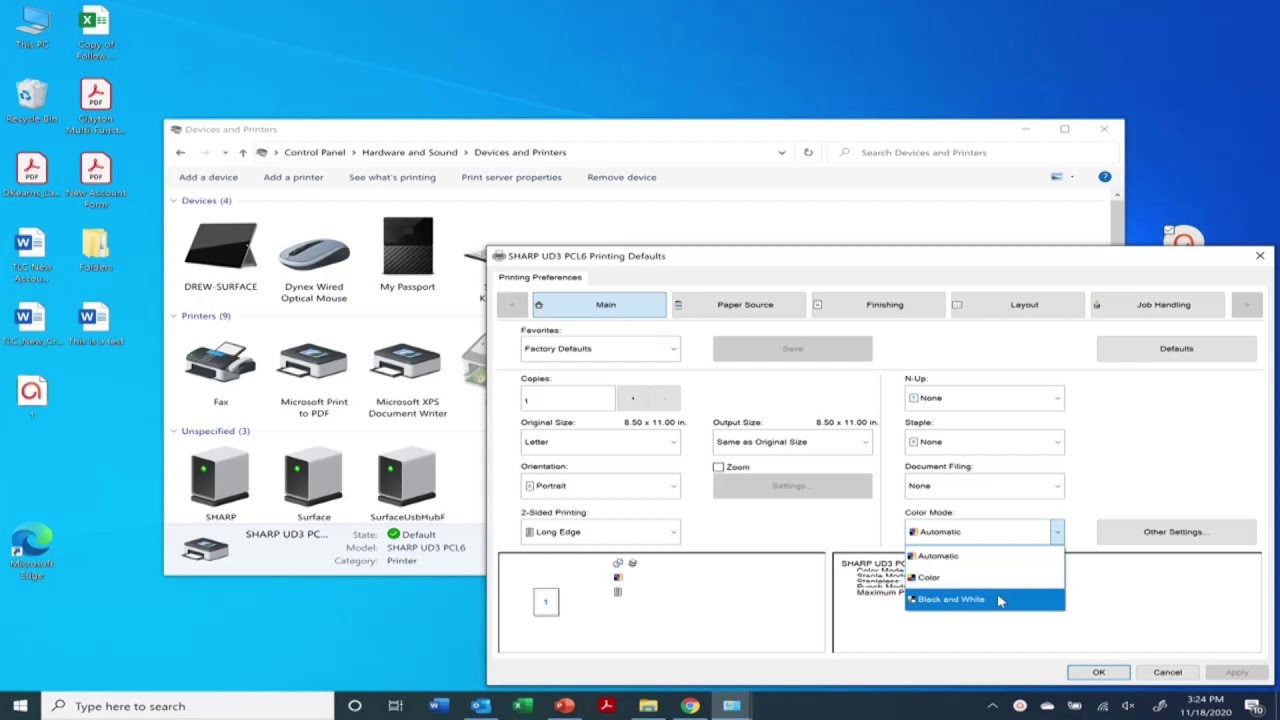
Task: Select Microsoft XPS Document Writer printer
Action: (x=407, y=378)
